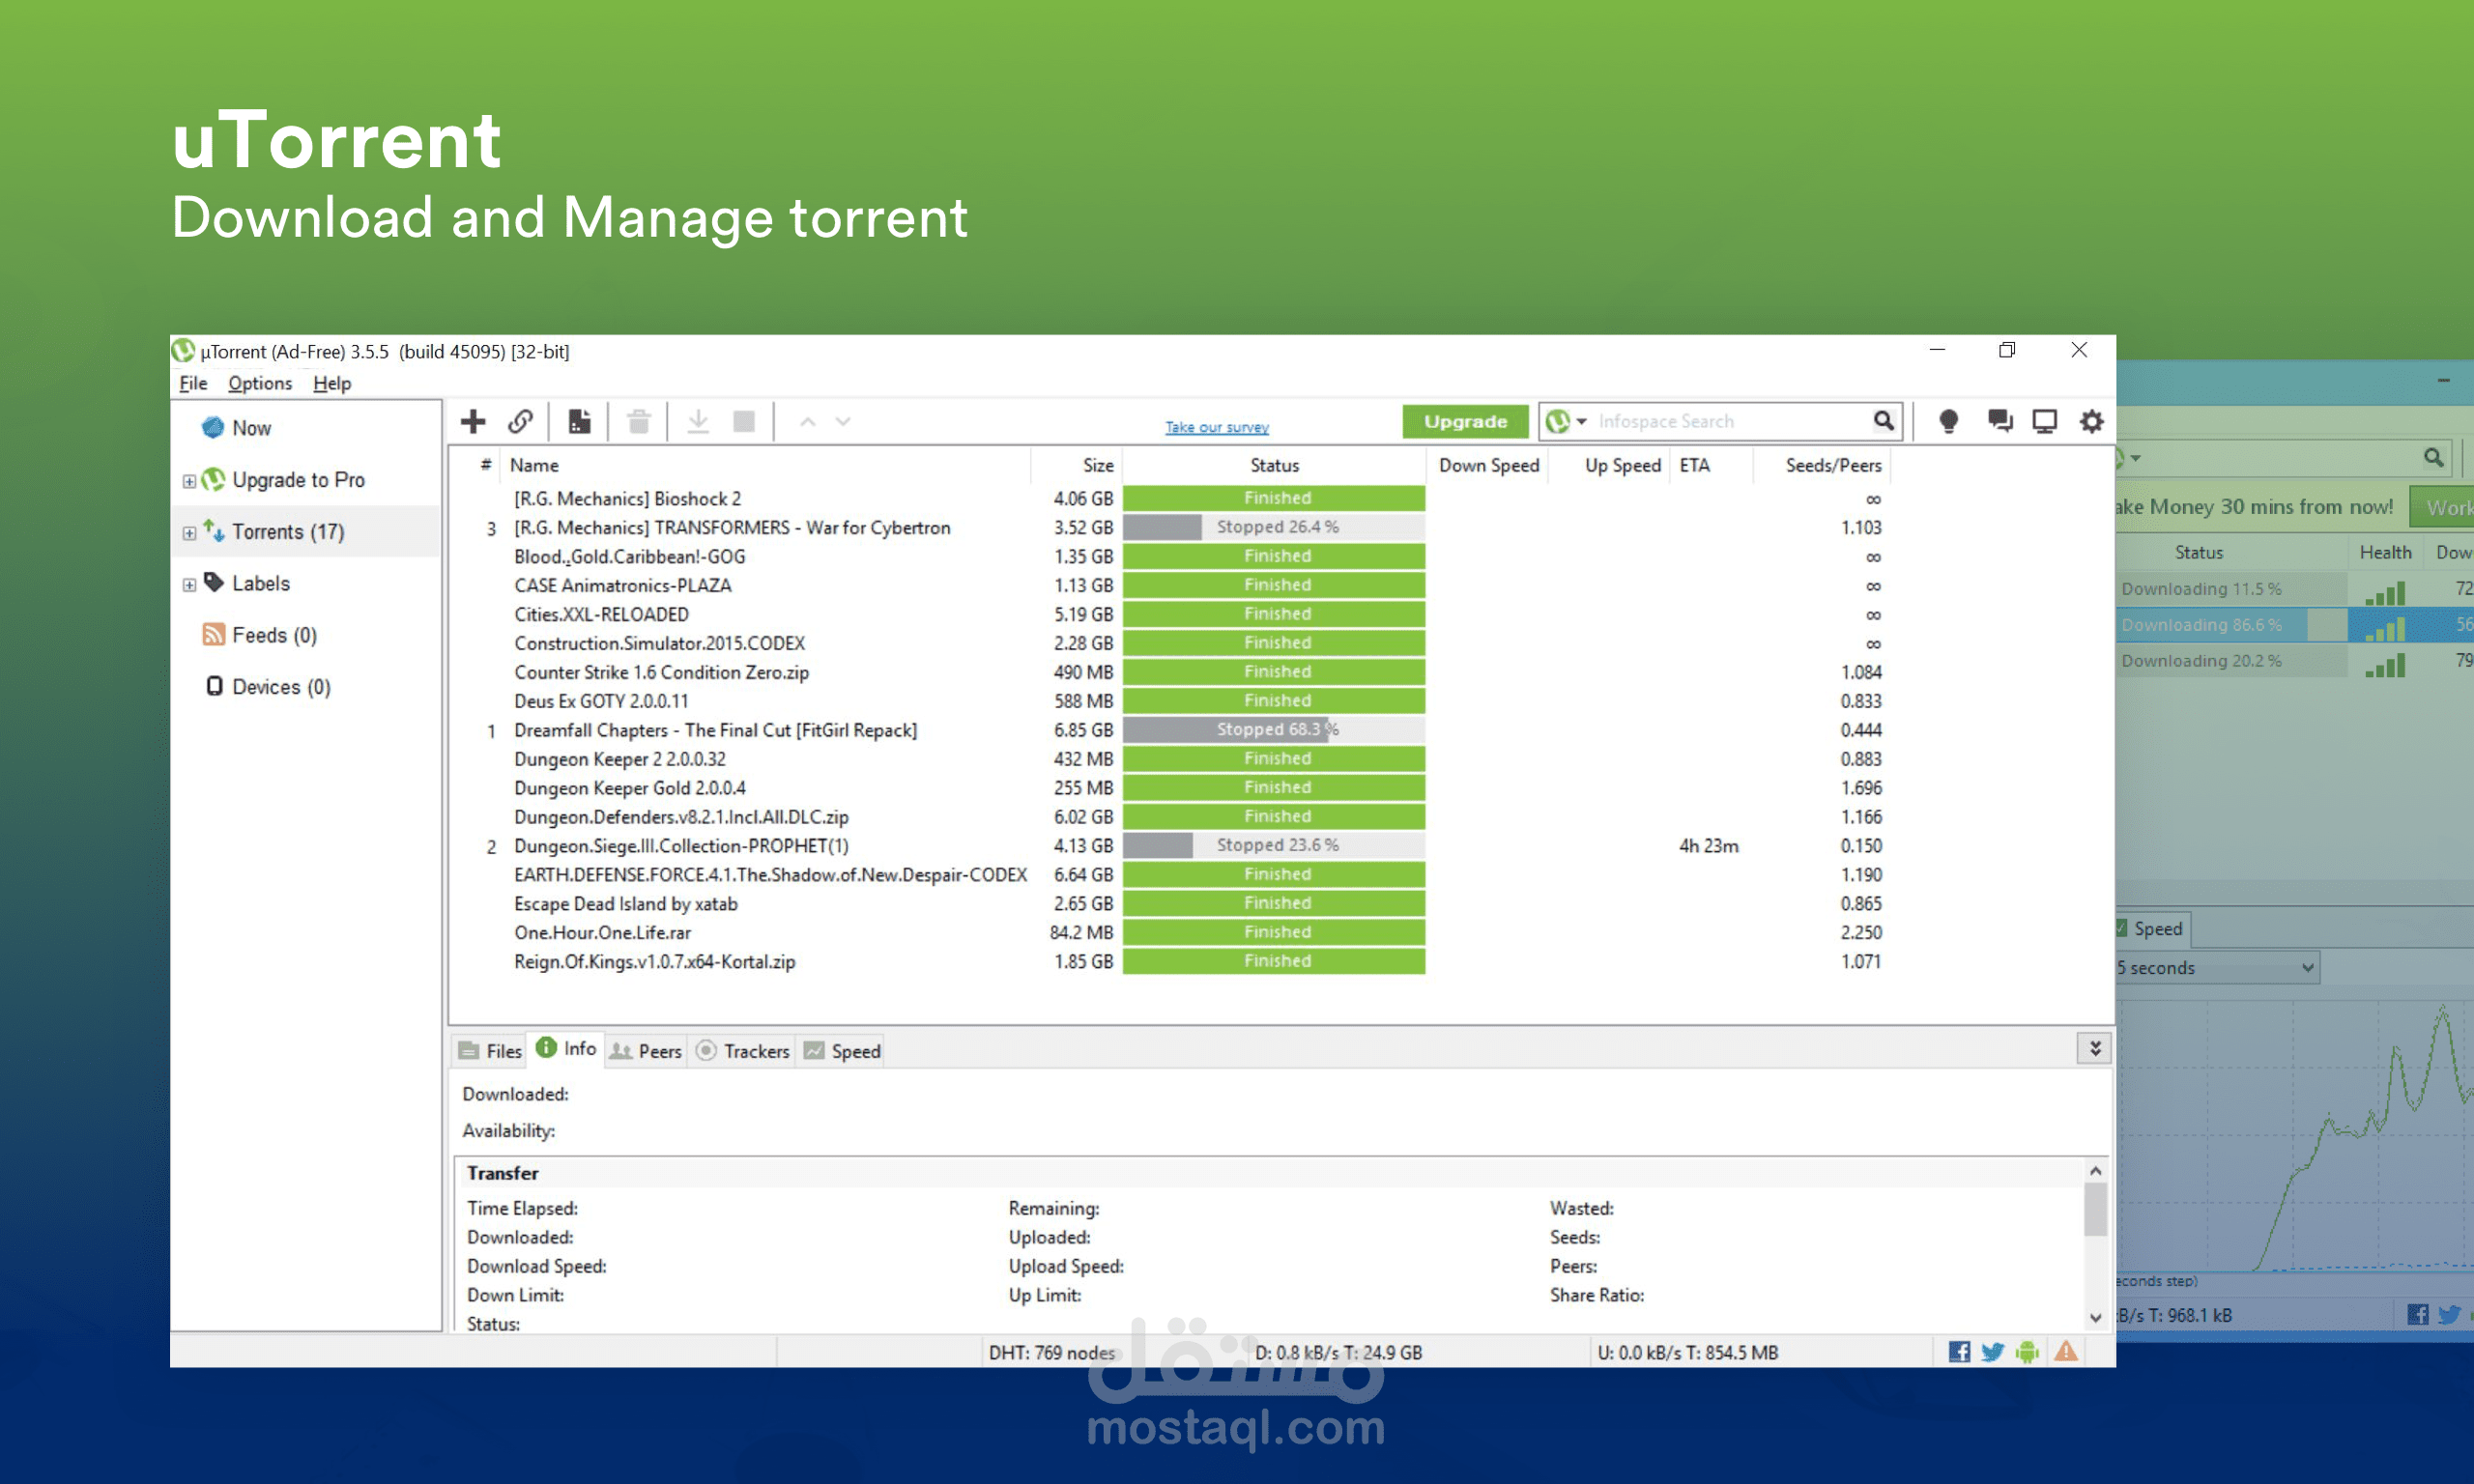Open Preferences via the gear icon

2091,421
